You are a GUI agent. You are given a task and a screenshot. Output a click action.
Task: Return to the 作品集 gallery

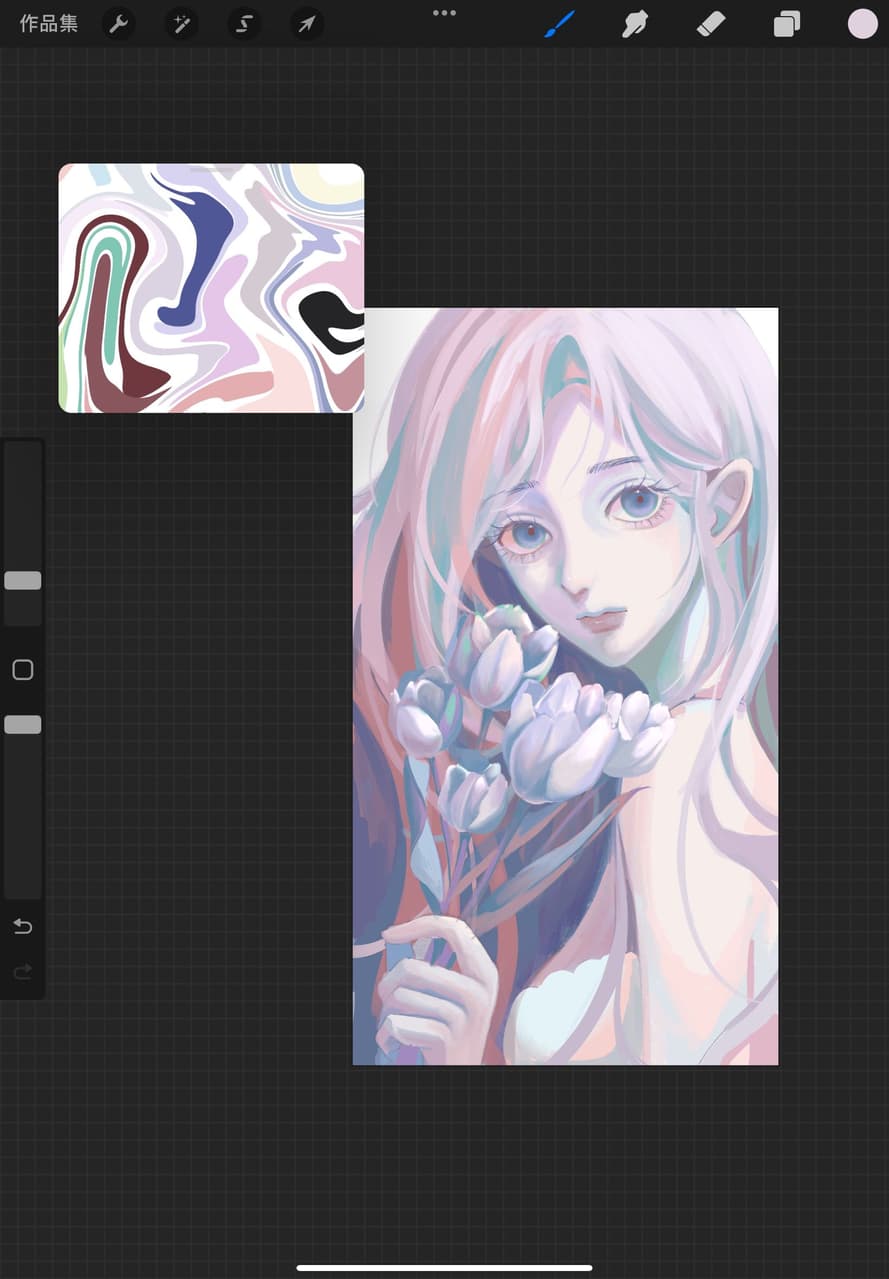[x=48, y=24]
